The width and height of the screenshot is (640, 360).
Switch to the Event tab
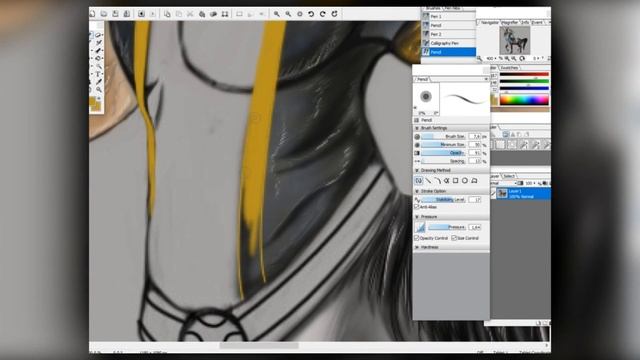point(537,22)
